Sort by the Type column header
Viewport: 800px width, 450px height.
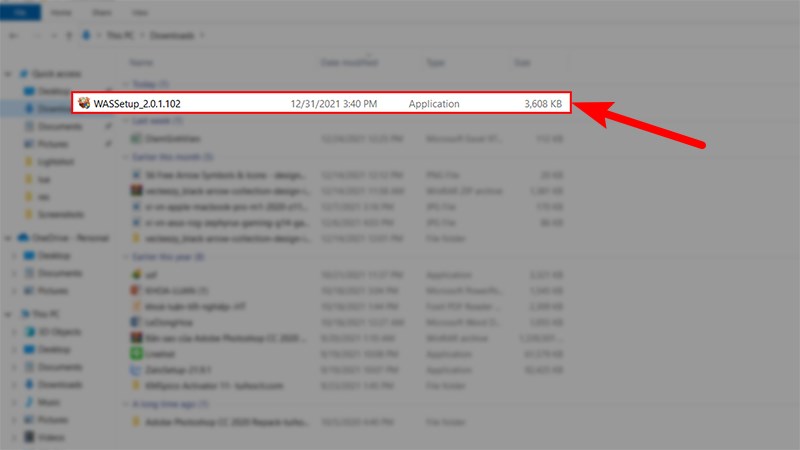(x=435, y=62)
